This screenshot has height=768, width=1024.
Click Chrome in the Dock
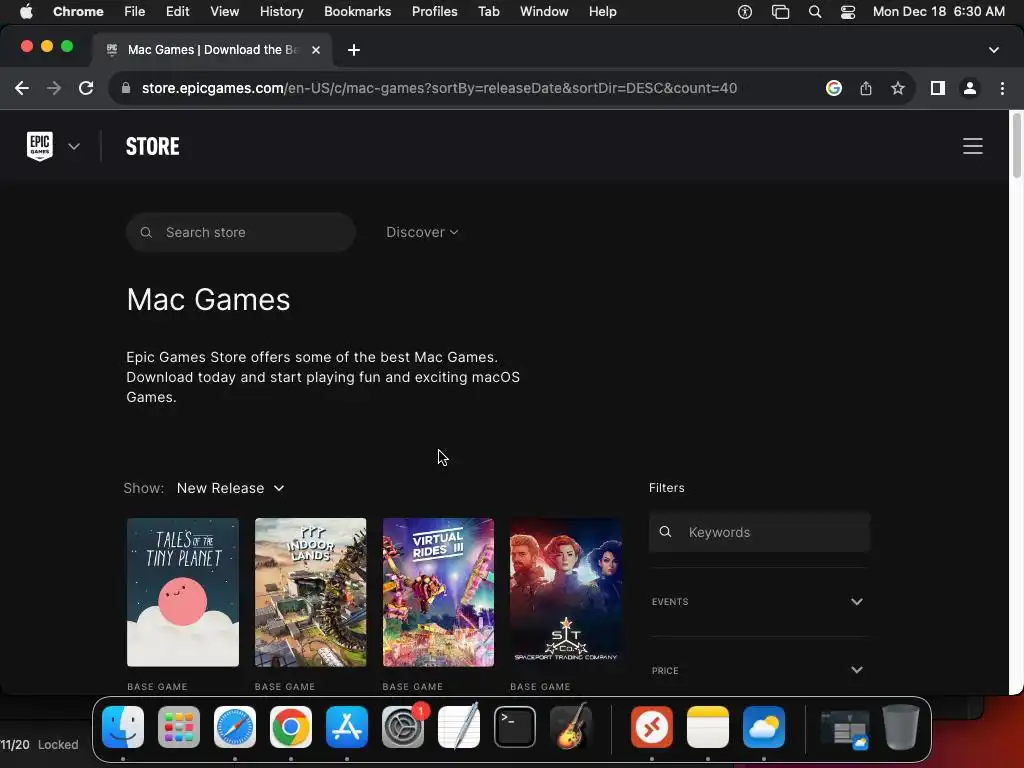pos(291,727)
